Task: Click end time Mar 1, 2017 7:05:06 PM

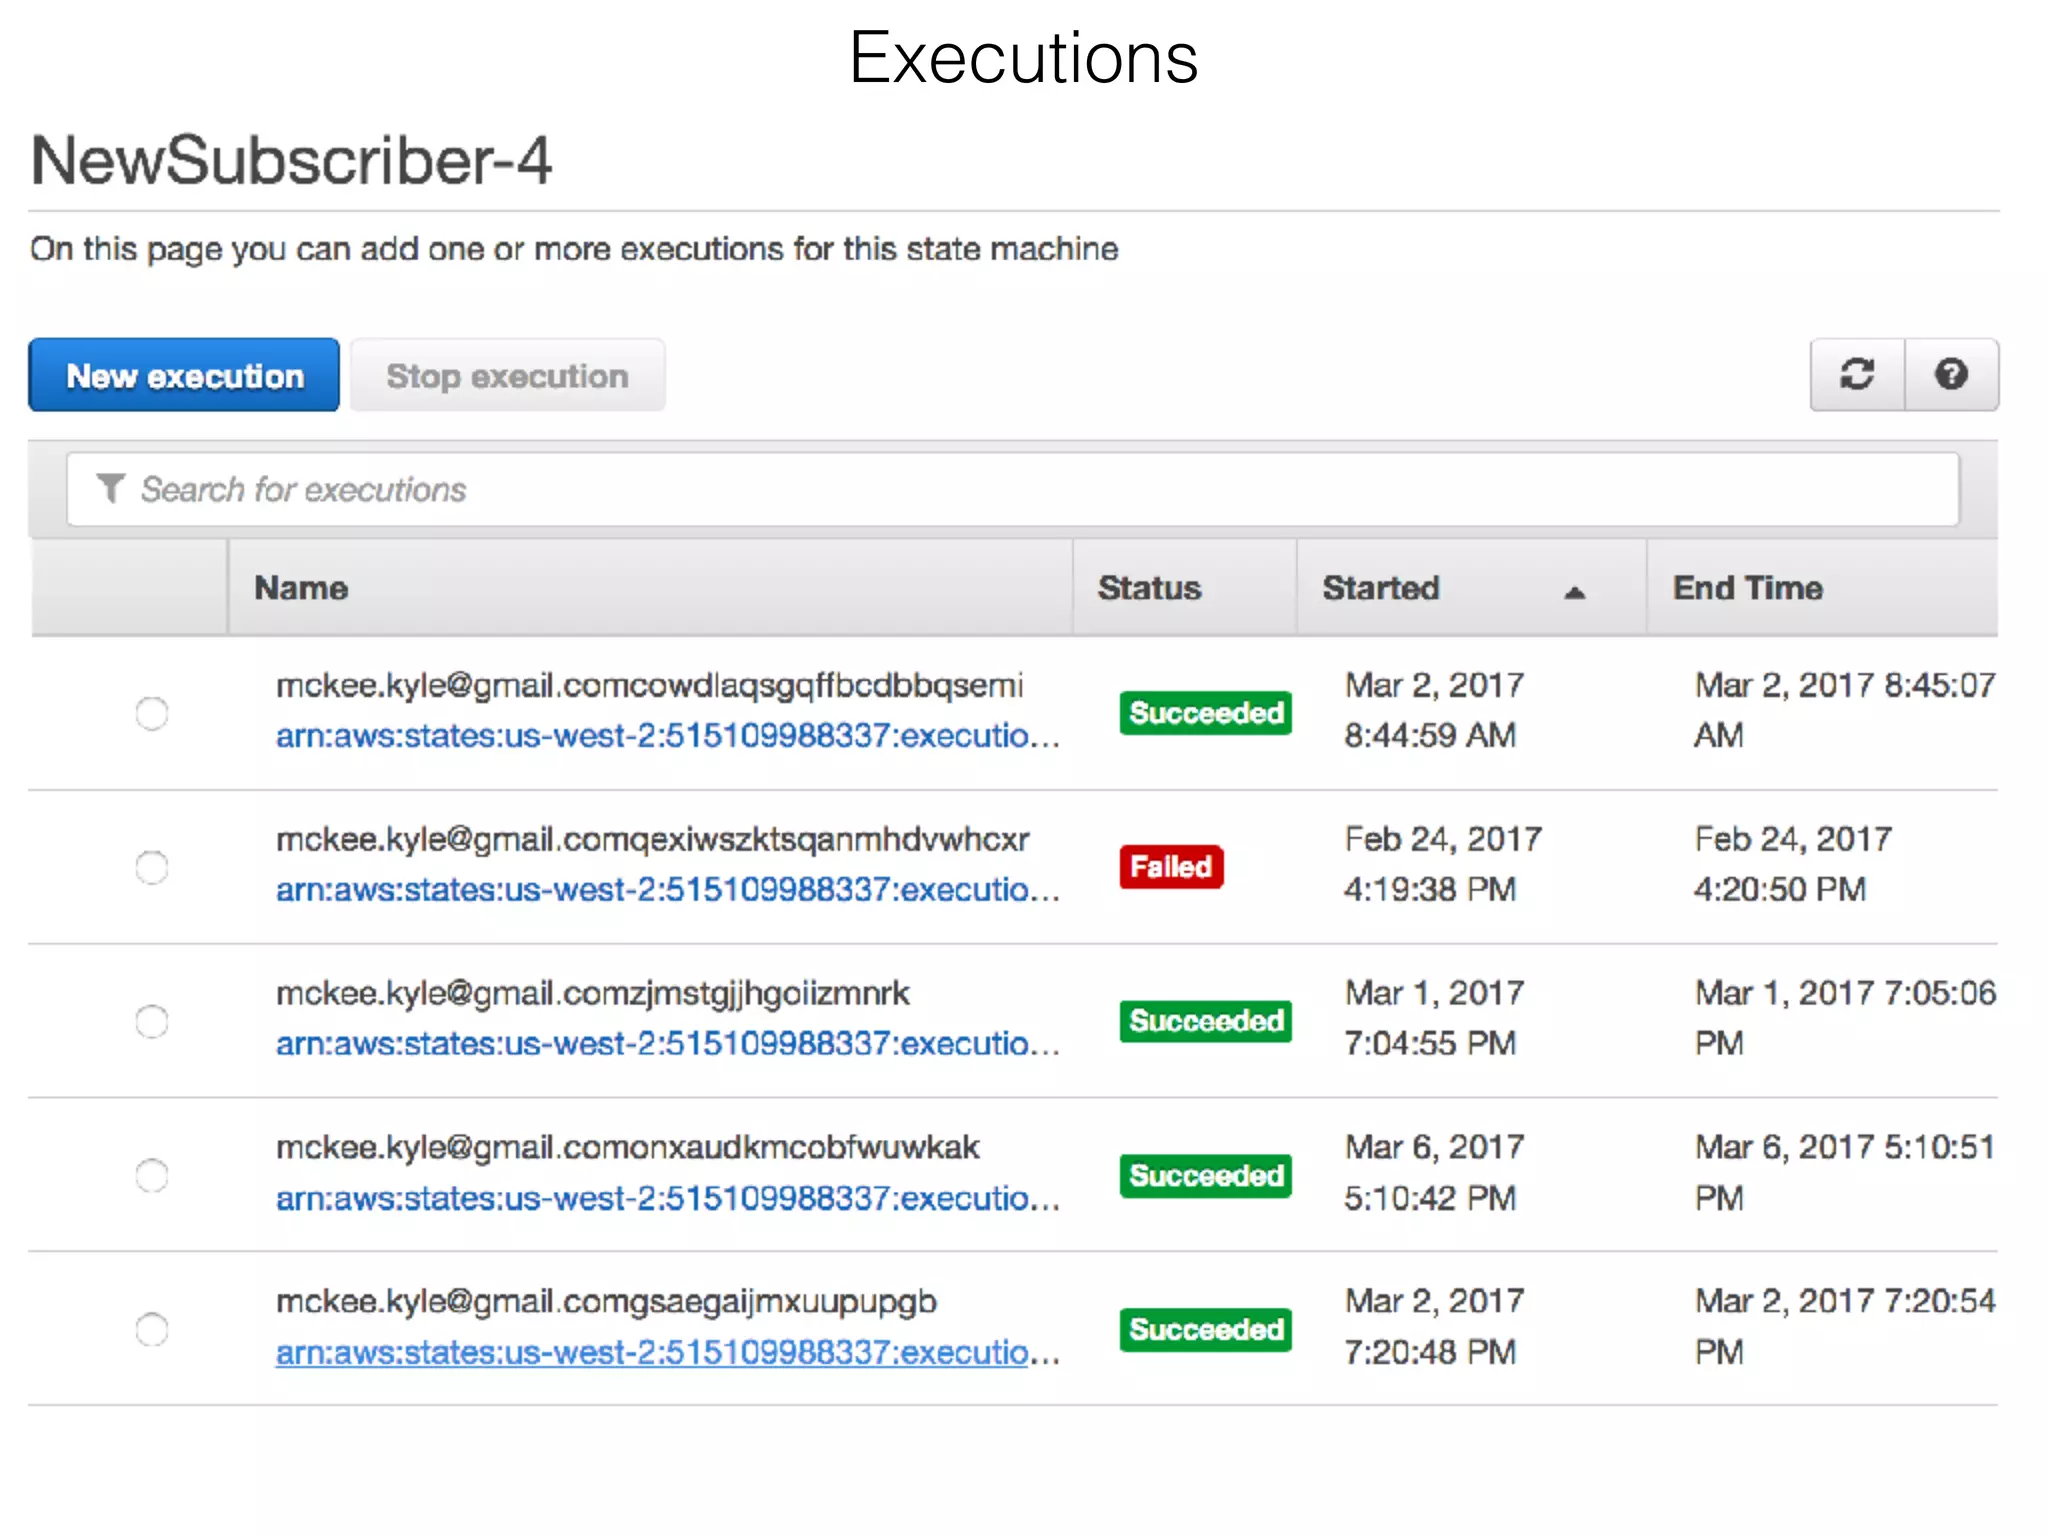Action: coord(1845,1018)
